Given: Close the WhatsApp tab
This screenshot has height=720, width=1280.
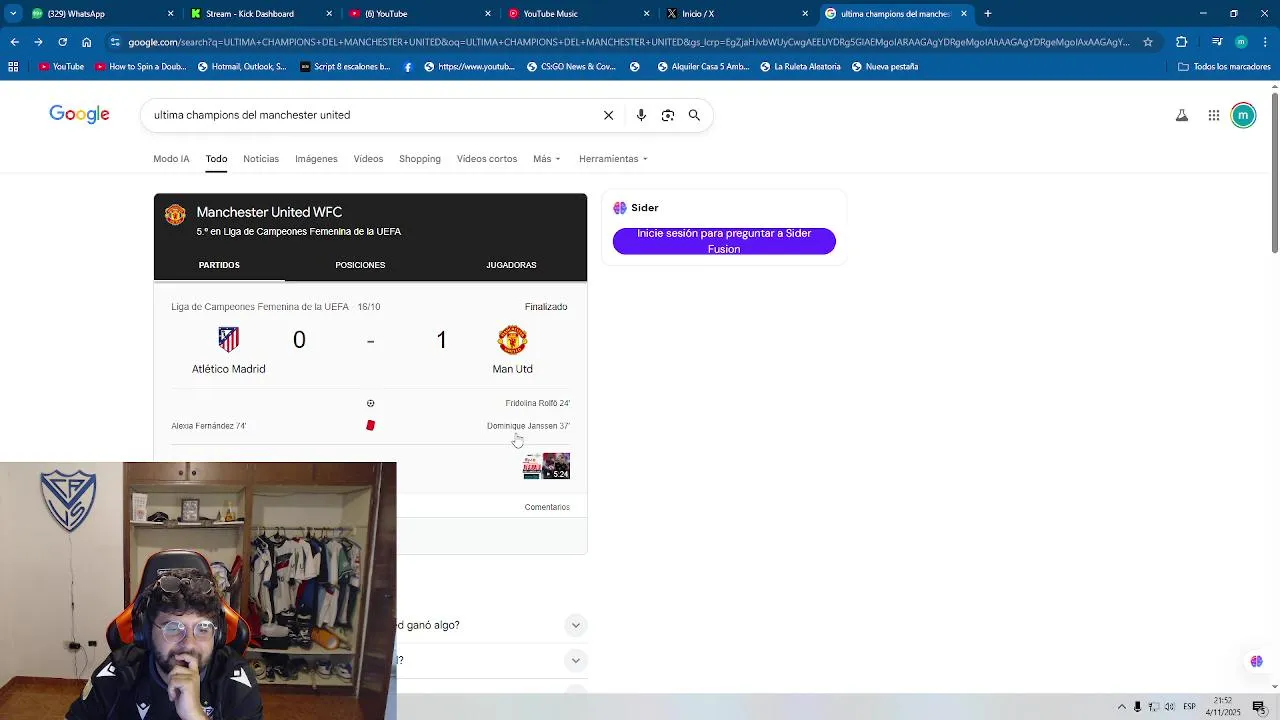Looking at the screenshot, I should [x=170, y=14].
